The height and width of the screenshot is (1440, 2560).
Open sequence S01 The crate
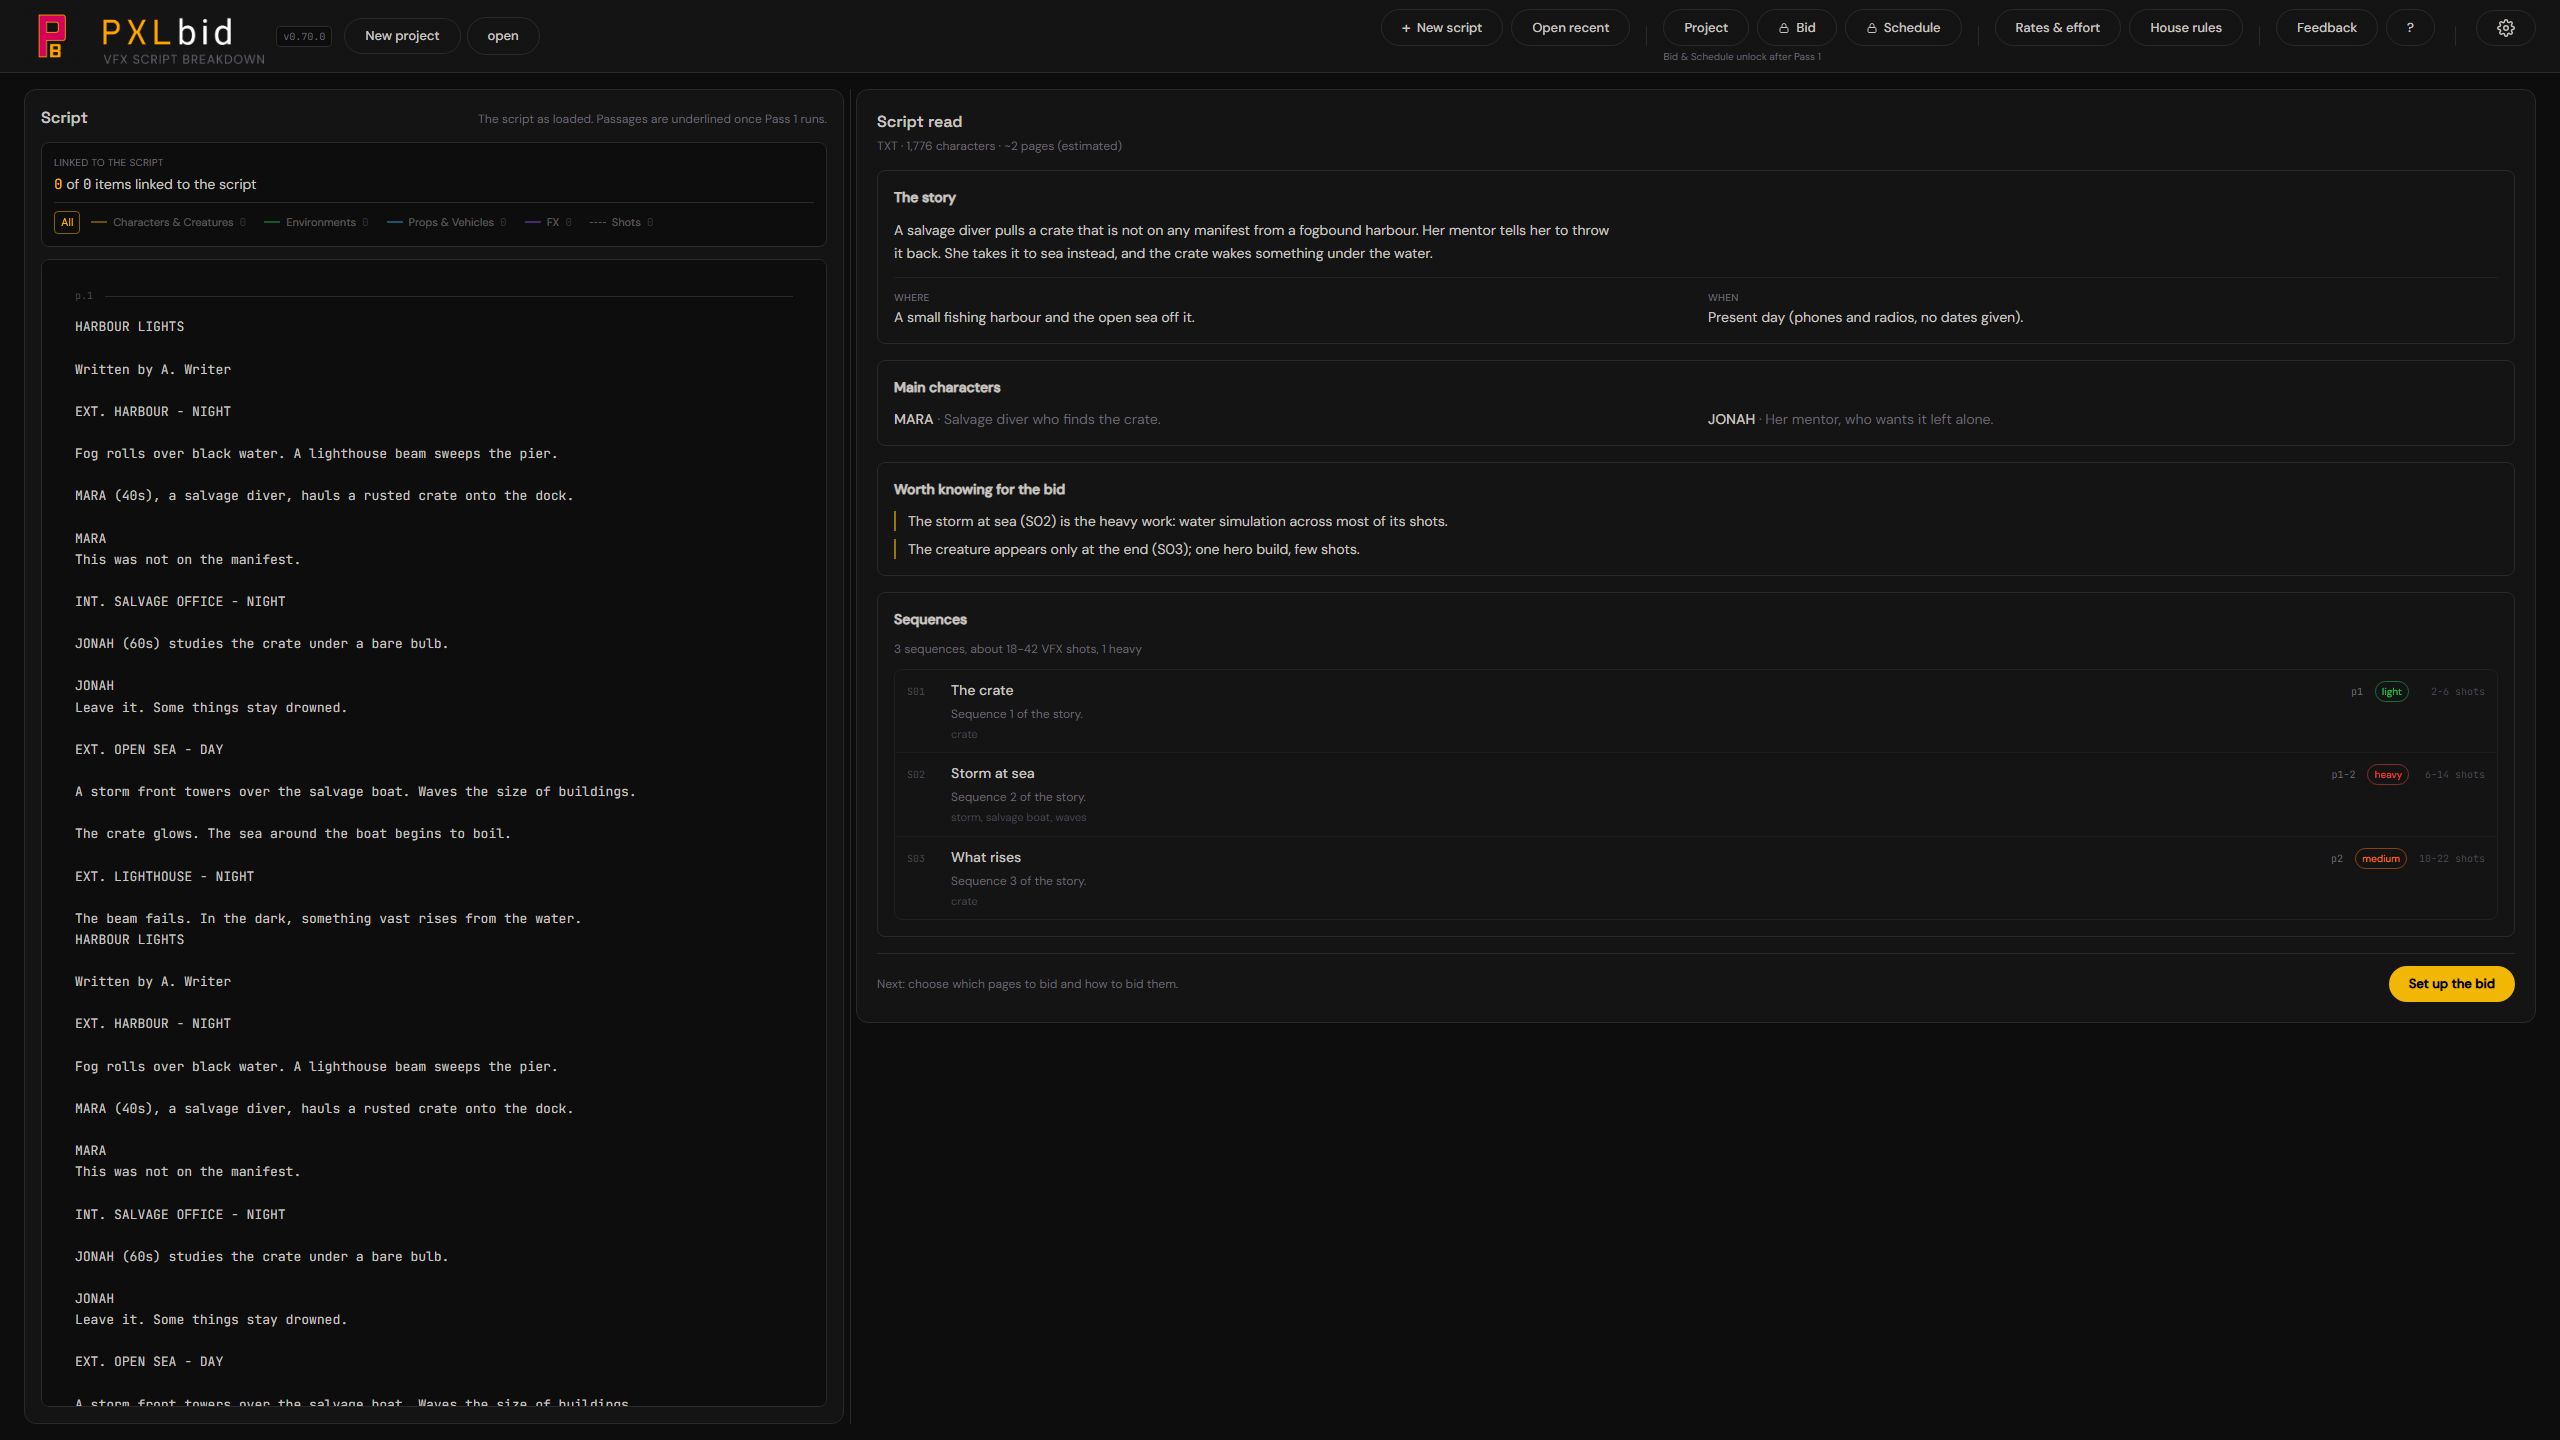1695,711
